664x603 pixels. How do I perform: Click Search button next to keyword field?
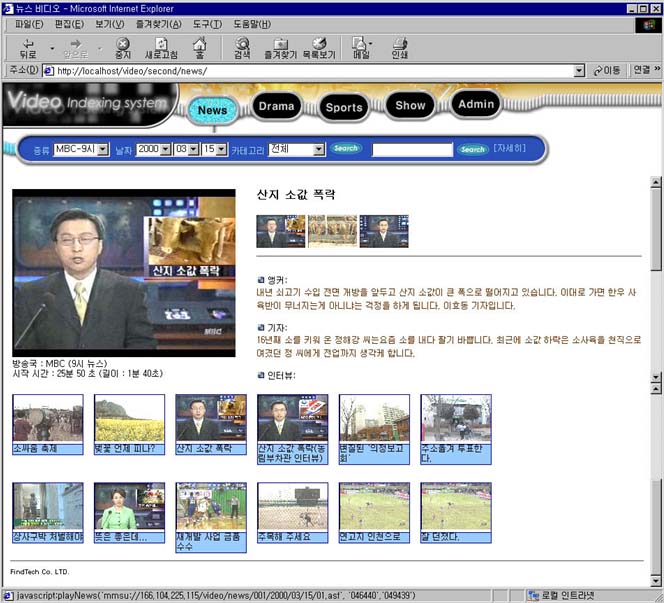point(472,150)
